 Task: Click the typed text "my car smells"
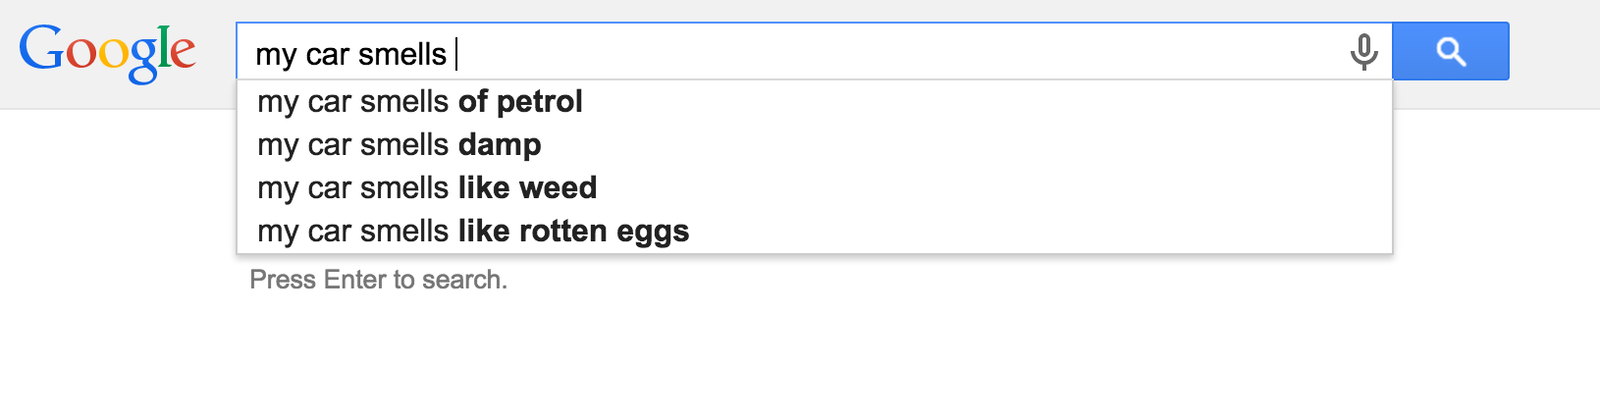[350, 54]
